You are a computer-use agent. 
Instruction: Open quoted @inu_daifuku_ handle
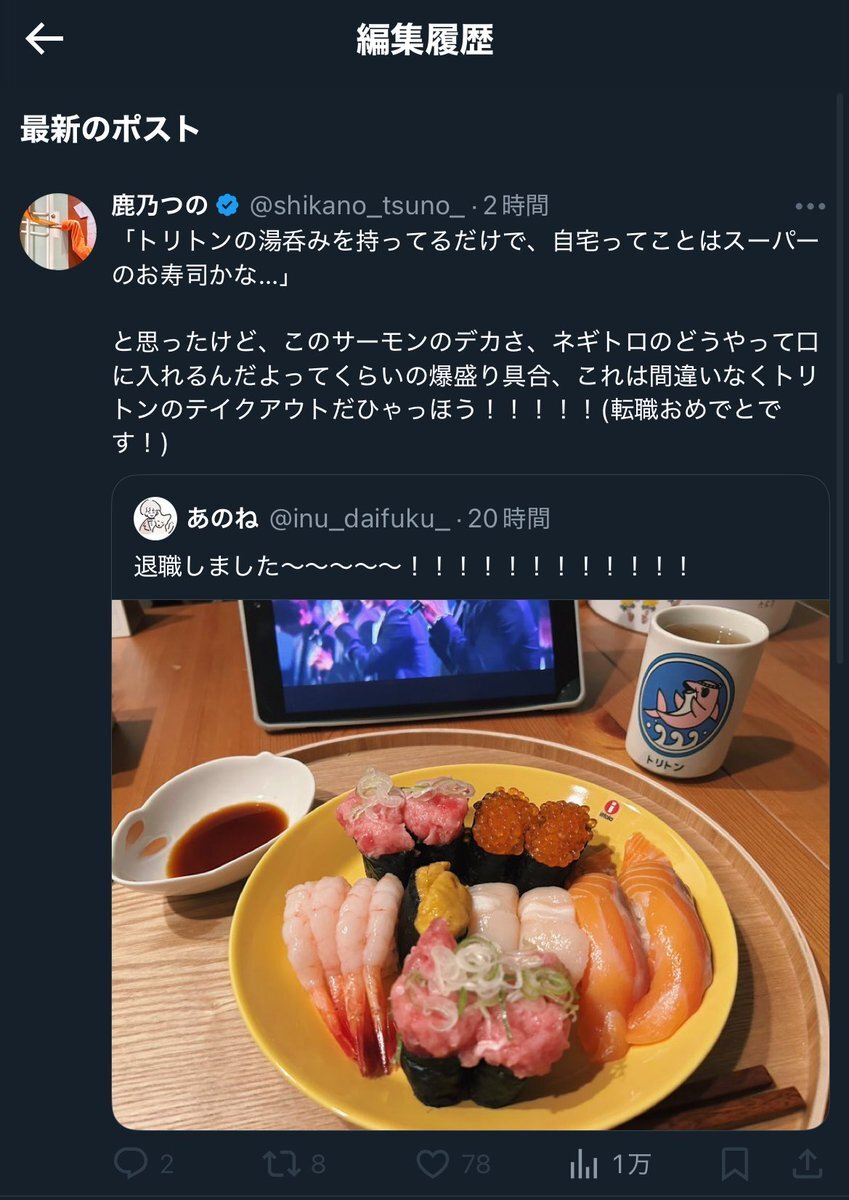click(360, 518)
